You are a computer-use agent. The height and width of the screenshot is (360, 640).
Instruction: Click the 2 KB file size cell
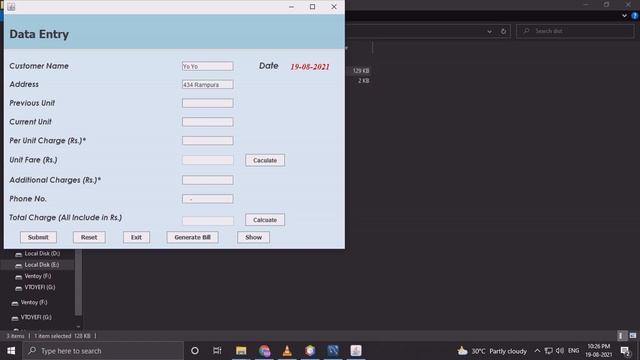coord(363,81)
